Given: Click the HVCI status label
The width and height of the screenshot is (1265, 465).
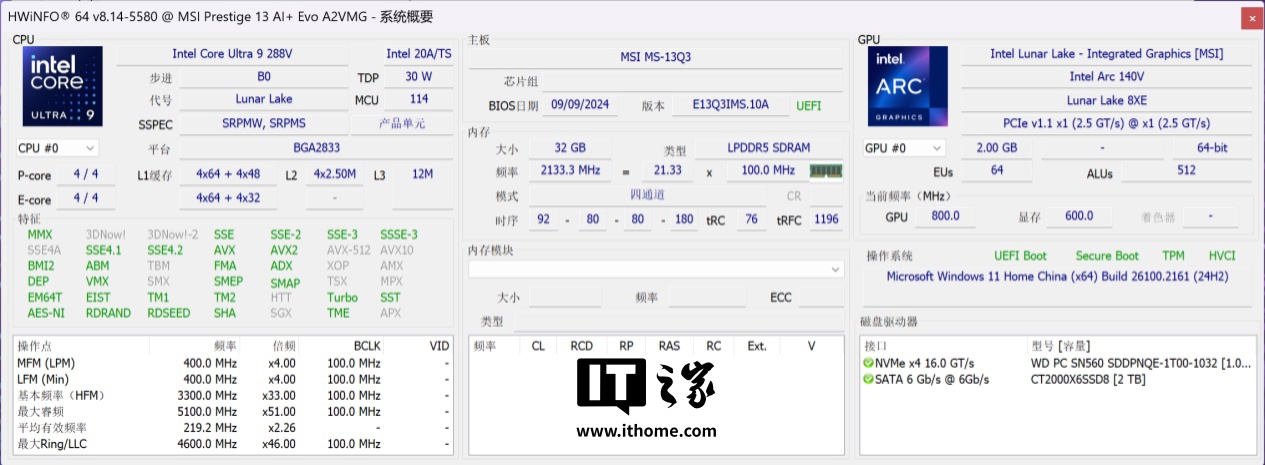Looking at the screenshot, I should [x=1222, y=256].
